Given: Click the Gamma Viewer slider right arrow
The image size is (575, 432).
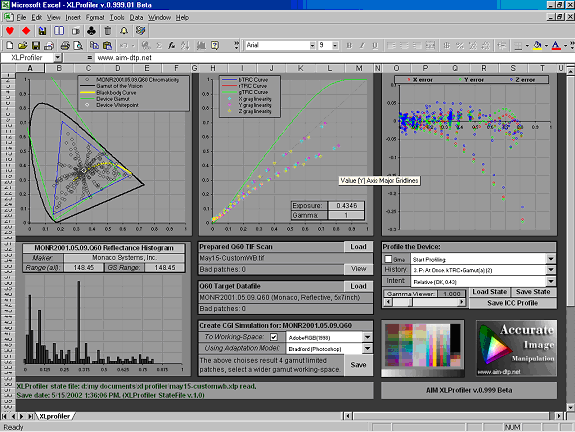Looking at the screenshot, I should tap(462, 303).
